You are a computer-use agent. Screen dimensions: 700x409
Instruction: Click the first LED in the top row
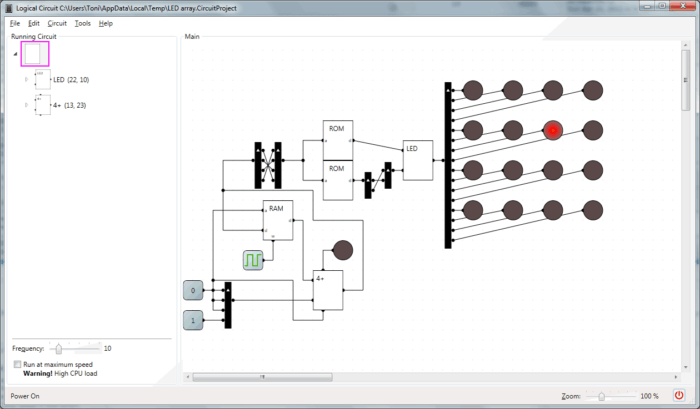click(473, 90)
